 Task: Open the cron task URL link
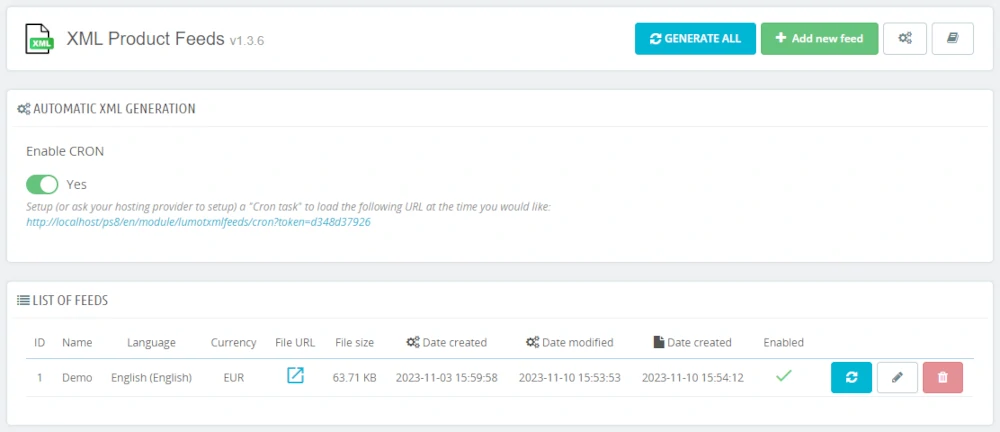coord(198,222)
